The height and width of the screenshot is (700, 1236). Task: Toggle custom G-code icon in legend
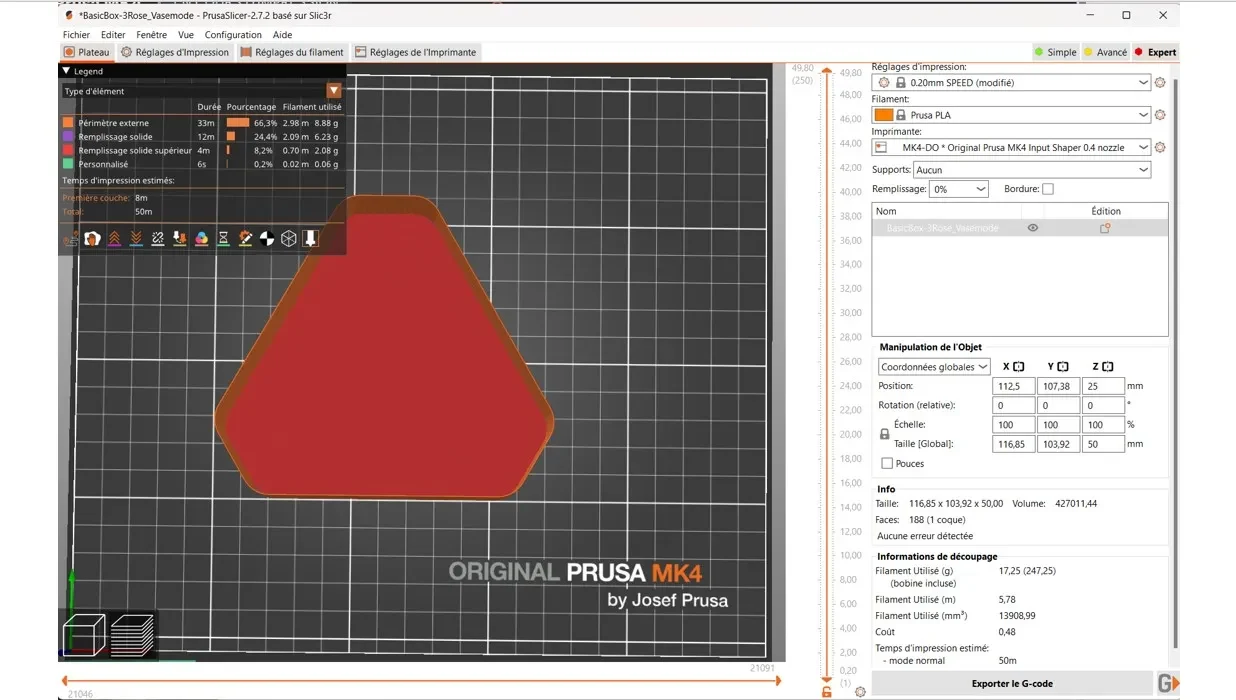point(245,238)
